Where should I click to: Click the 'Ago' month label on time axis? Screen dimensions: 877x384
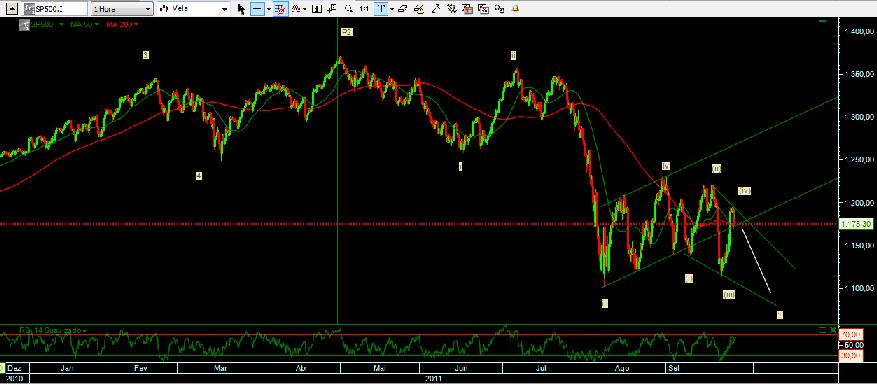621,368
